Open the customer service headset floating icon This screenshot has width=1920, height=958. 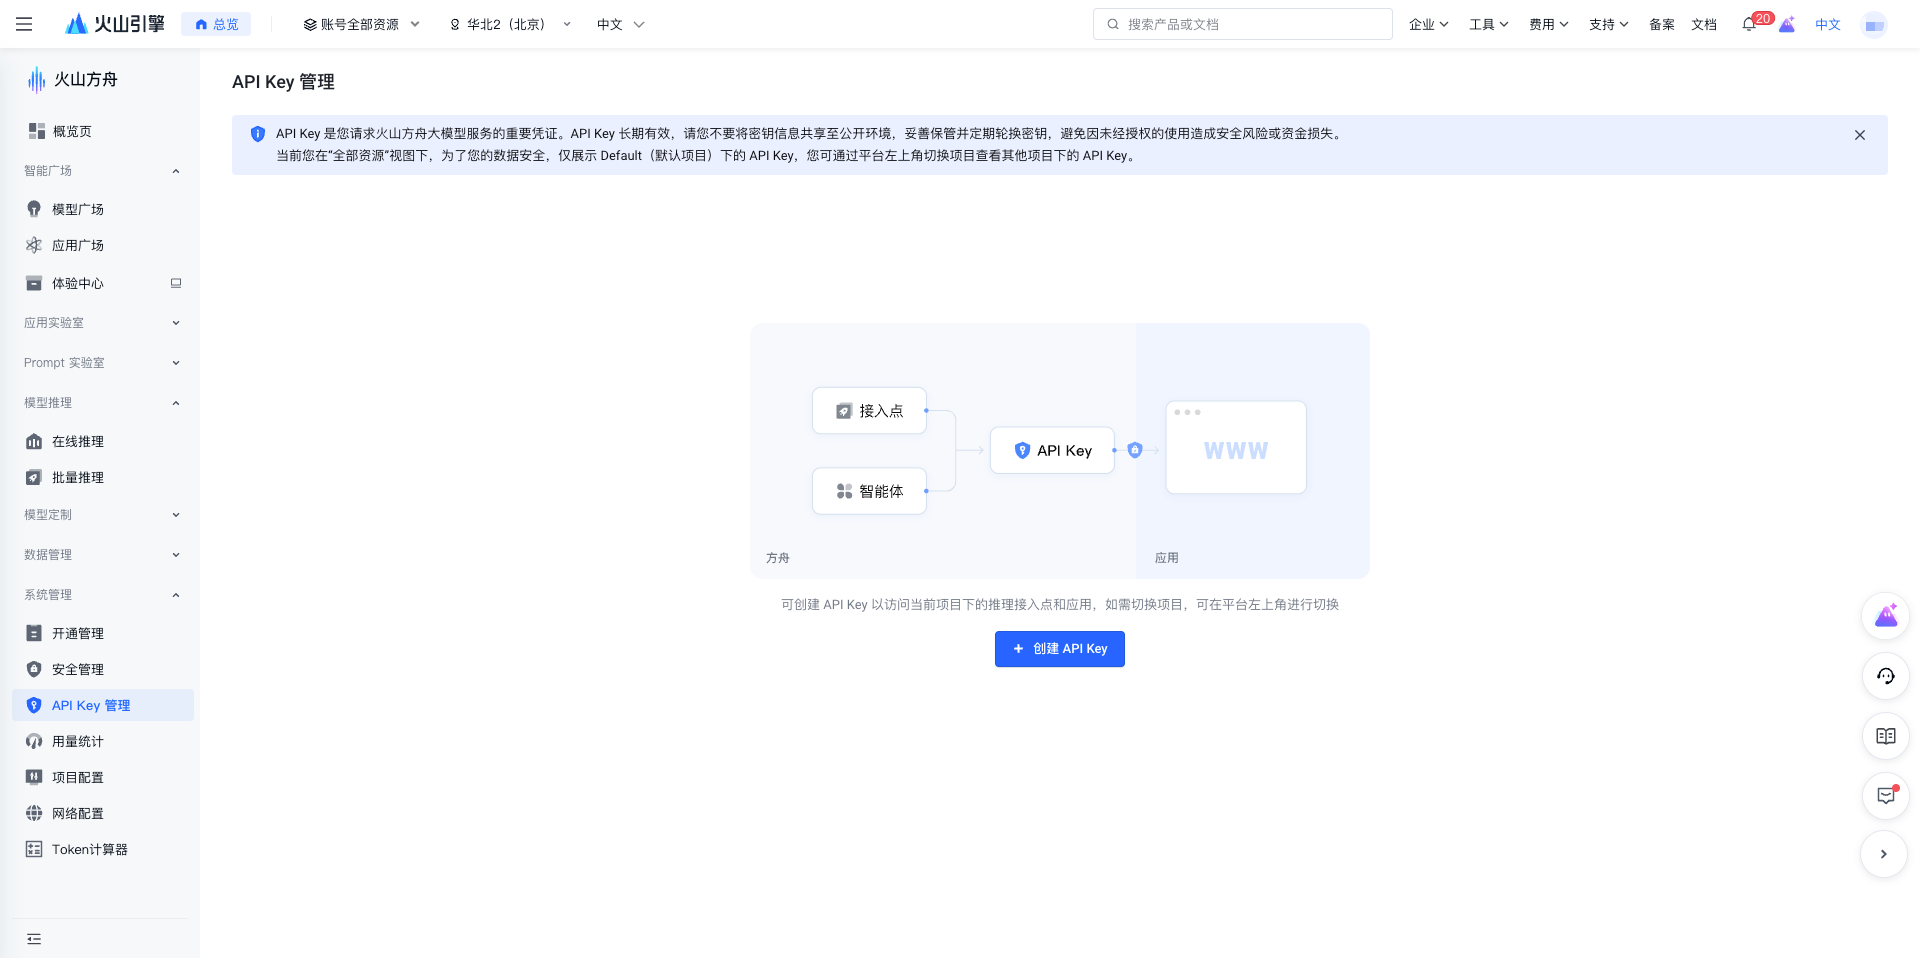click(x=1885, y=676)
